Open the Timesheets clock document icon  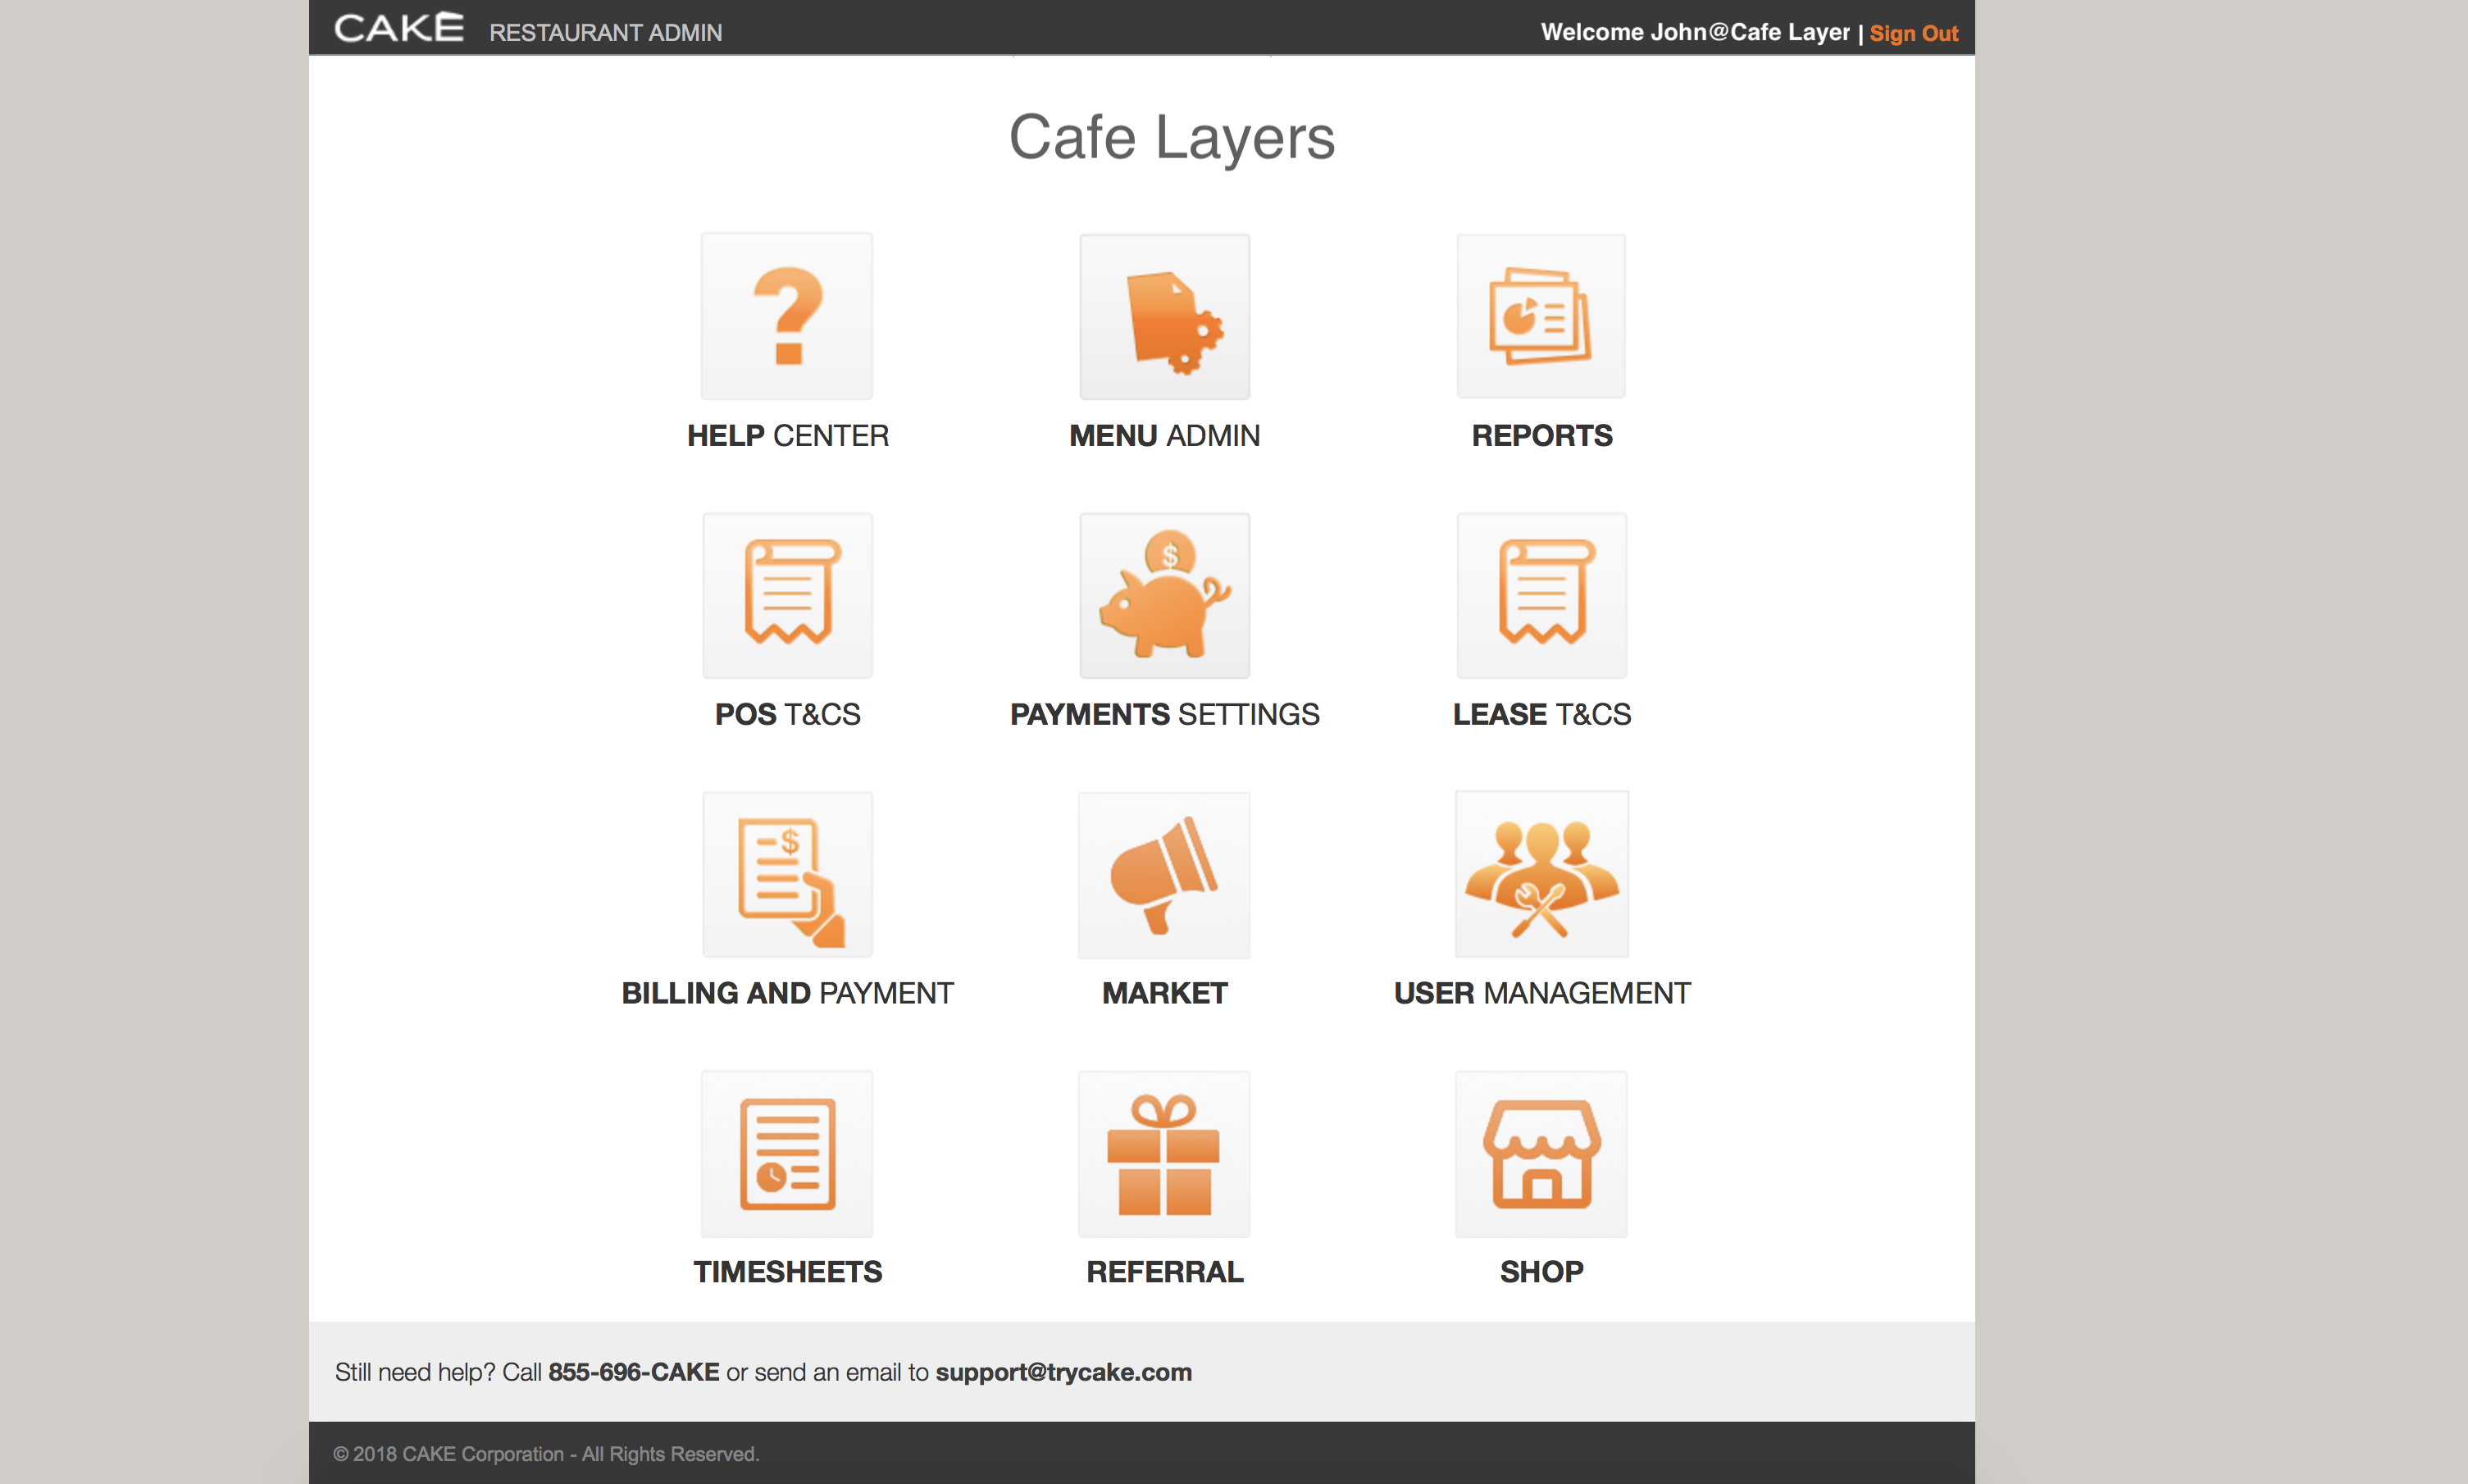click(787, 1153)
